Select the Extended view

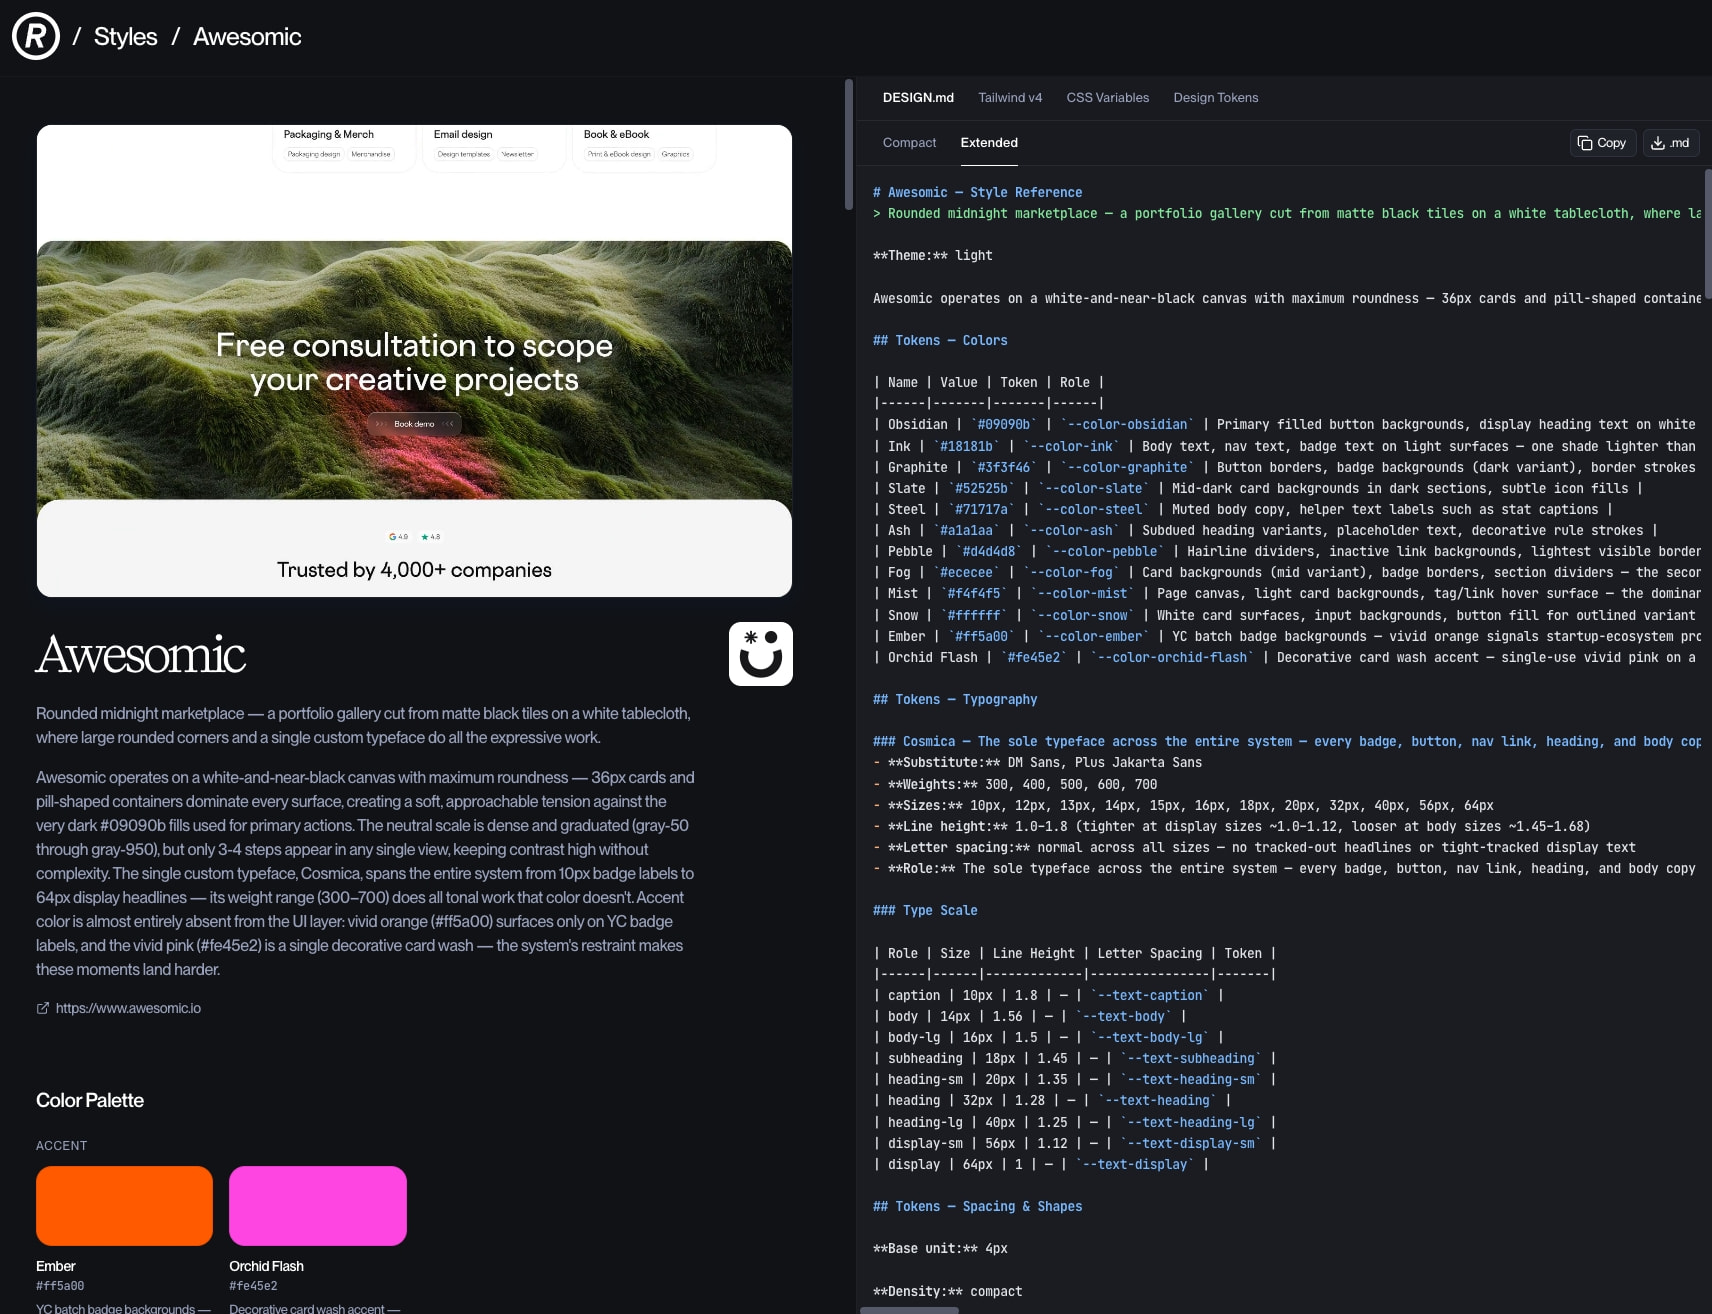coord(989,143)
